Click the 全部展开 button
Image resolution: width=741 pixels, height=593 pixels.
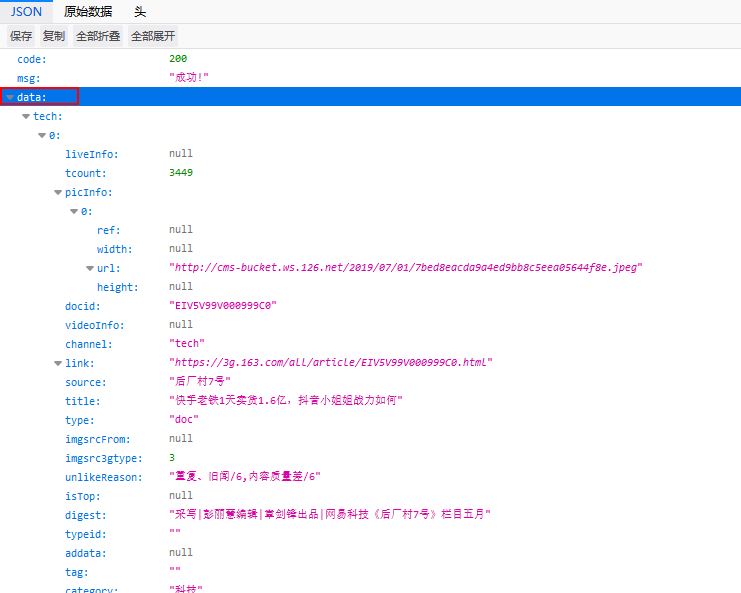point(153,36)
